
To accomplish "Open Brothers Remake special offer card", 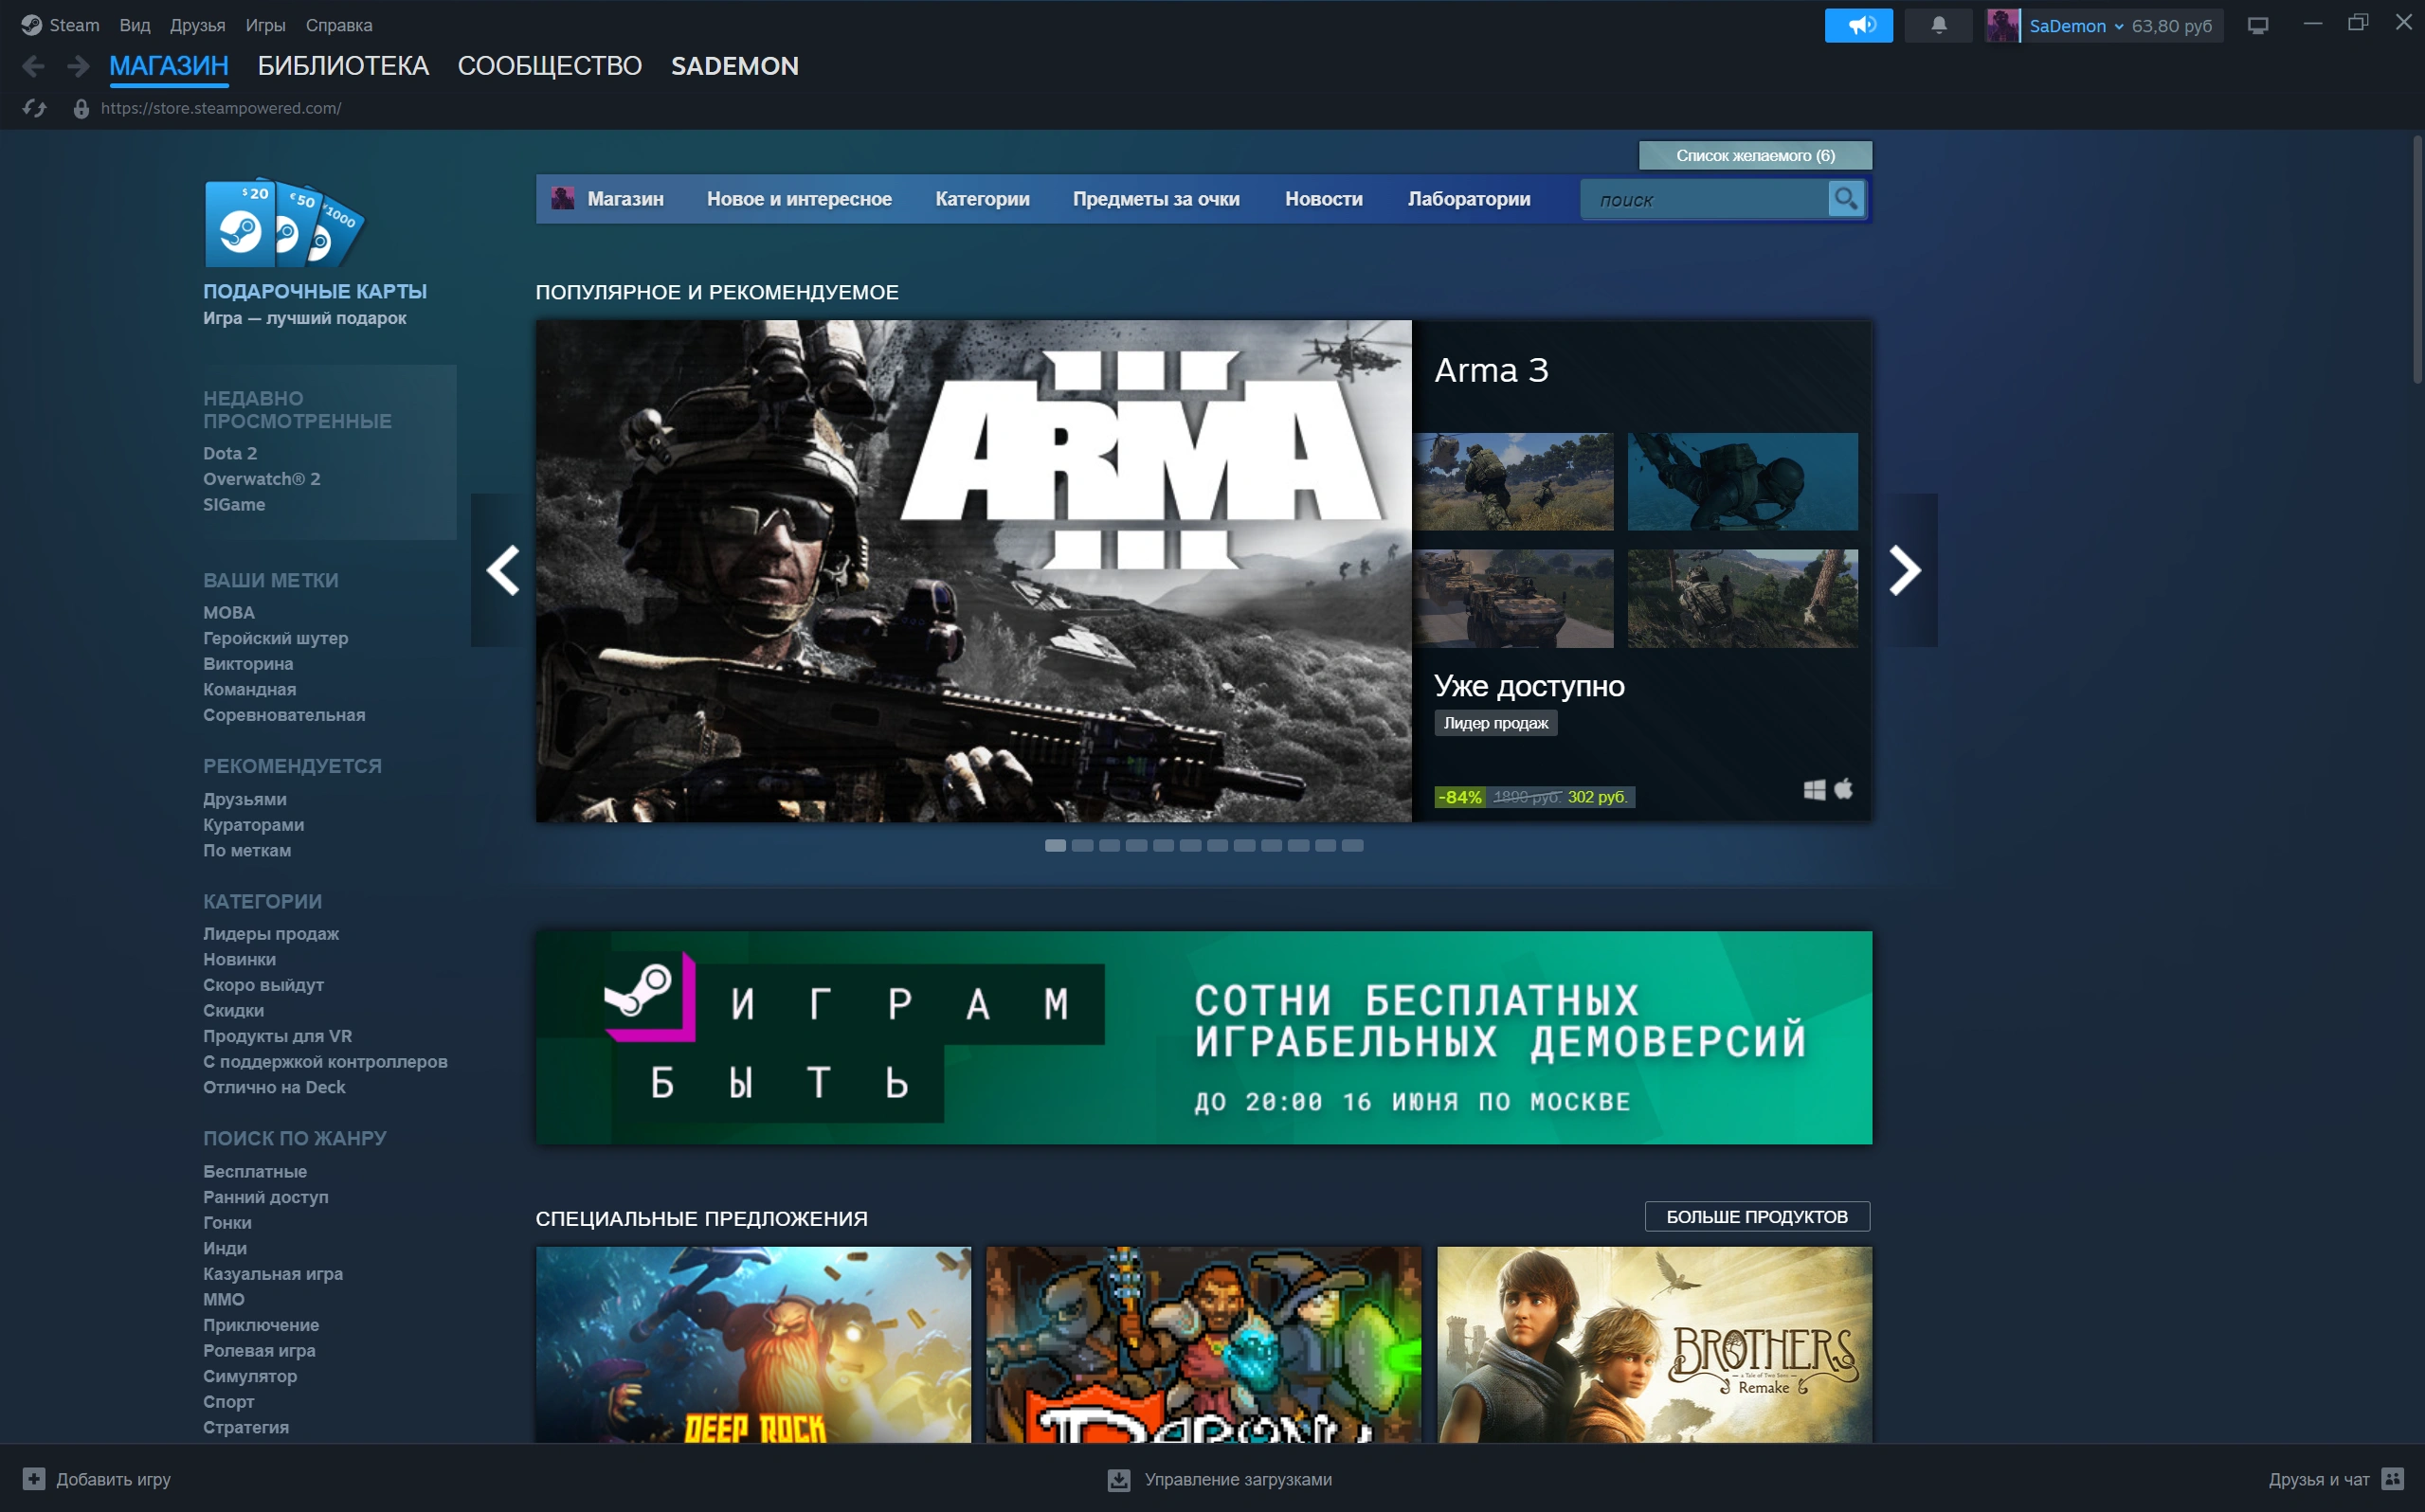I will point(1654,1344).
